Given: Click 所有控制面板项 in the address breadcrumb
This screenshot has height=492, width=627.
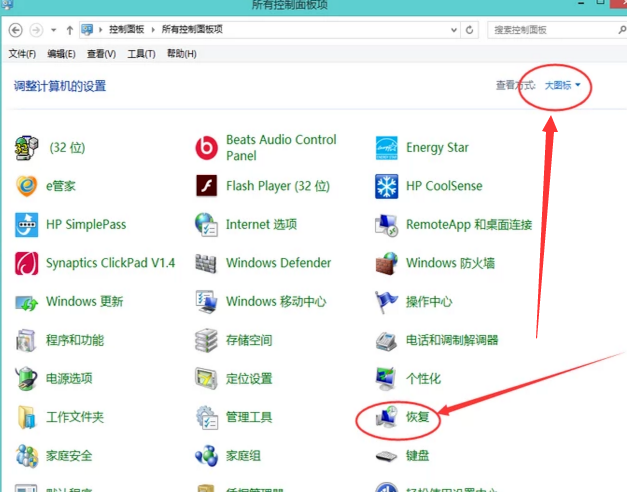Looking at the screenshot, I should [x=192, y=30].
